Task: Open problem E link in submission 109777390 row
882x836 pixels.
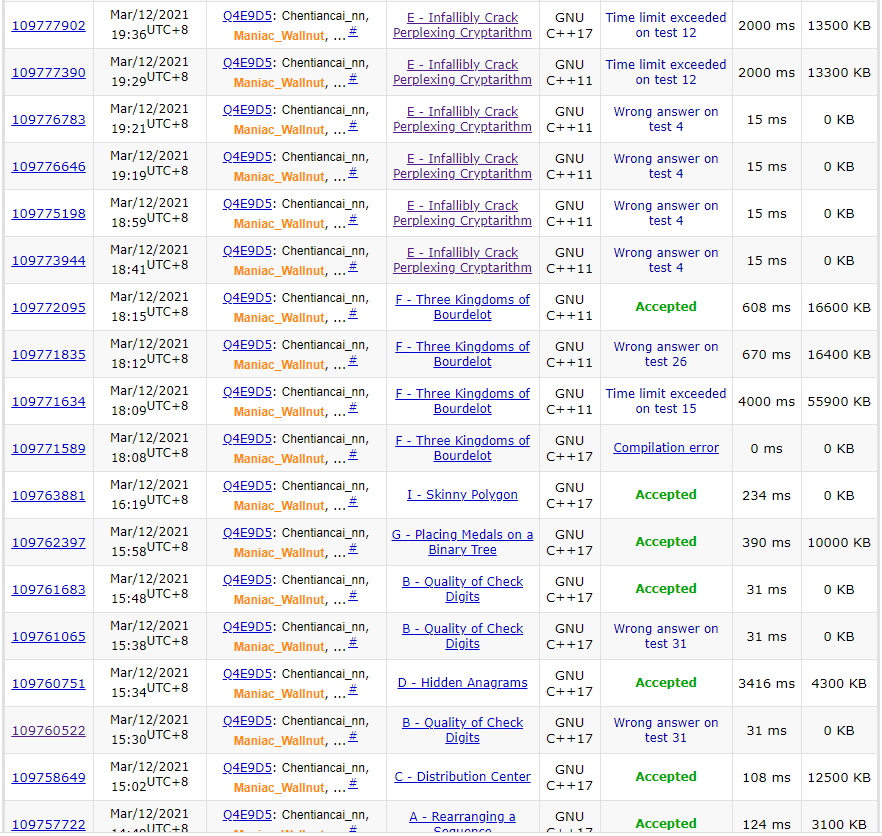Action: [462, 72]
